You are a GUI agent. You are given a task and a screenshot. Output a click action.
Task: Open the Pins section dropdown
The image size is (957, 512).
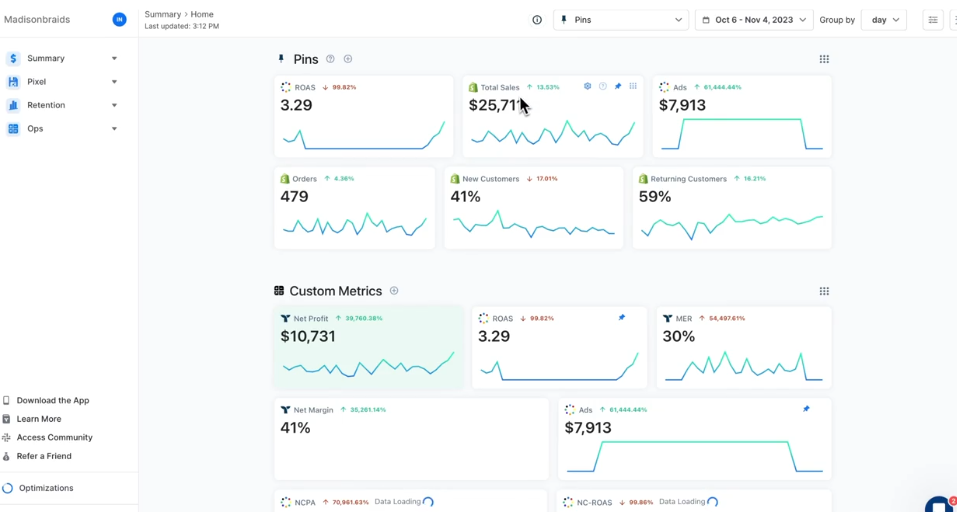(x=621, y=20)
